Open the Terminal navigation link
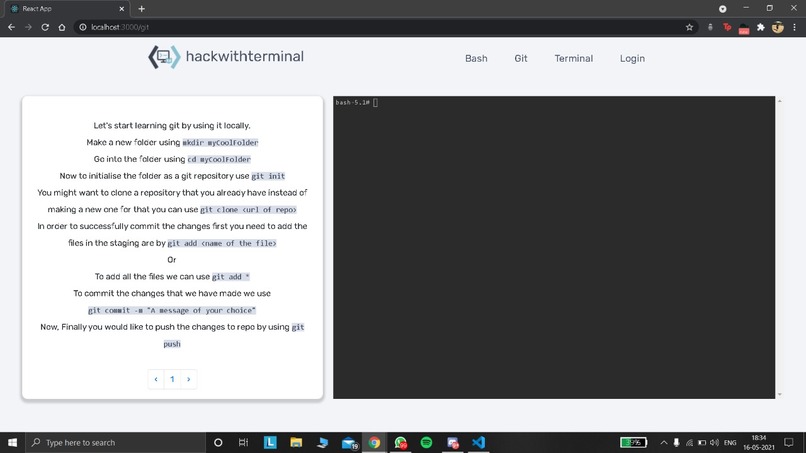The image size is (806, 453). [574, 59]
